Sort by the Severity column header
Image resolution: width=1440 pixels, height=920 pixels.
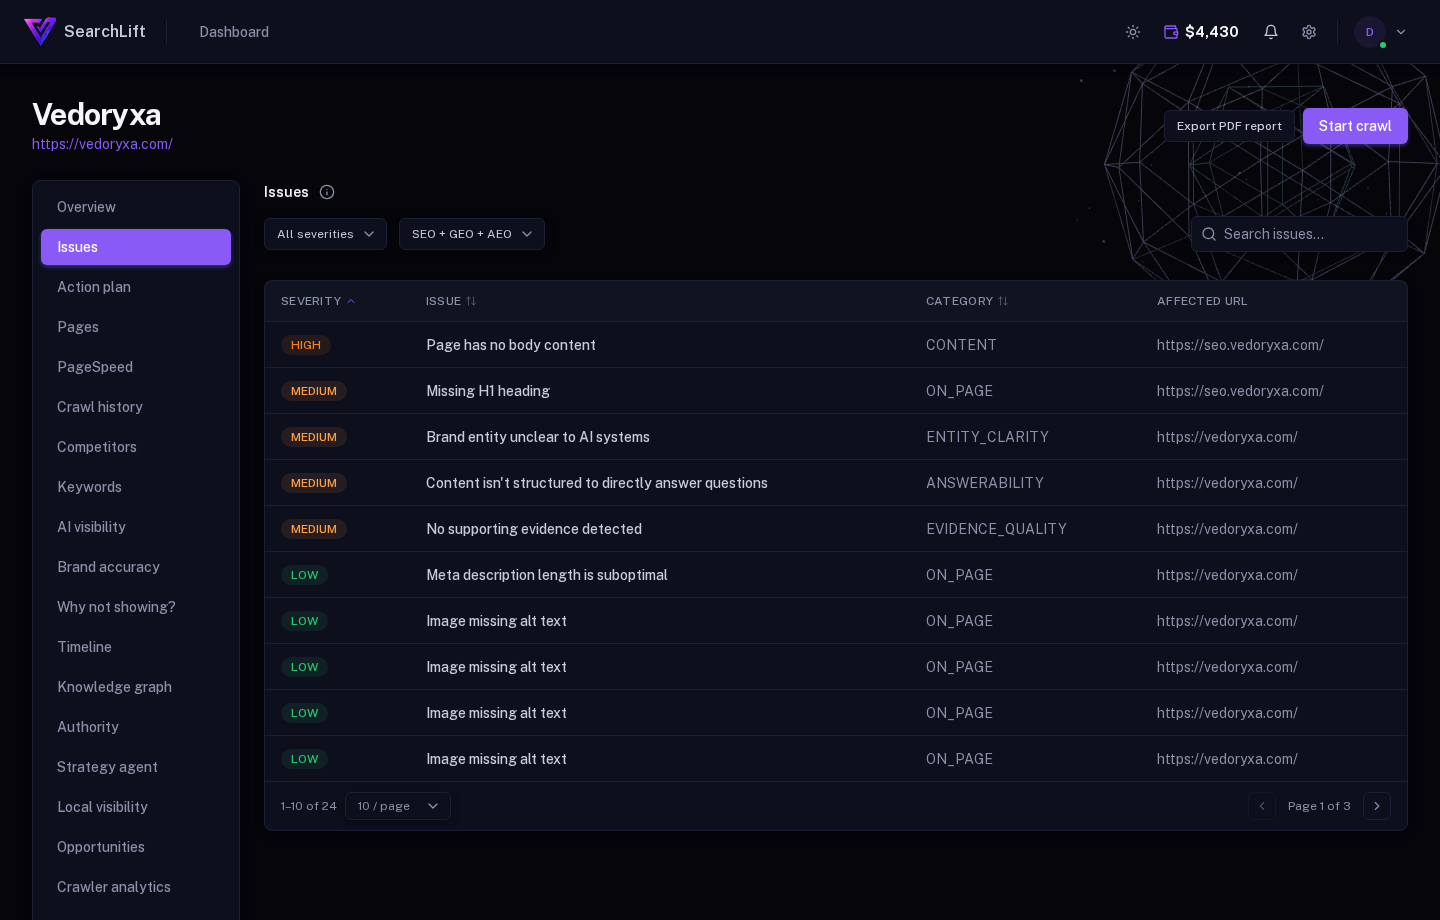pyautogui.click(x=318, y=301)
